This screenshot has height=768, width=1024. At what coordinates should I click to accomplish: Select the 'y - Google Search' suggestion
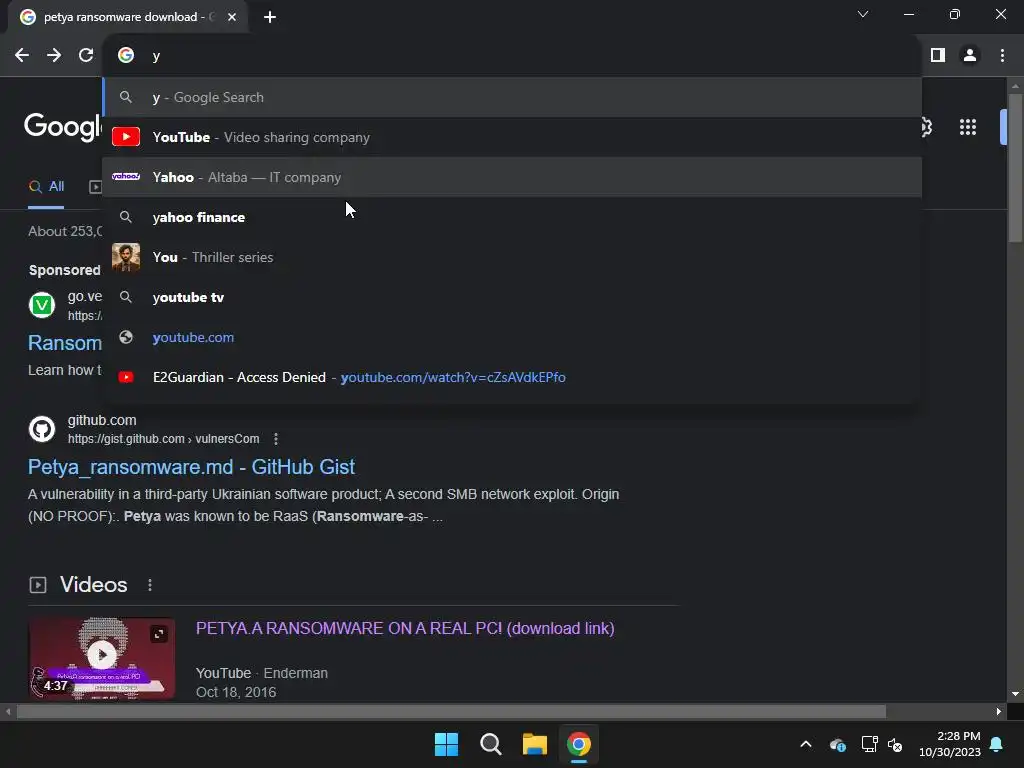click(512, 97)
